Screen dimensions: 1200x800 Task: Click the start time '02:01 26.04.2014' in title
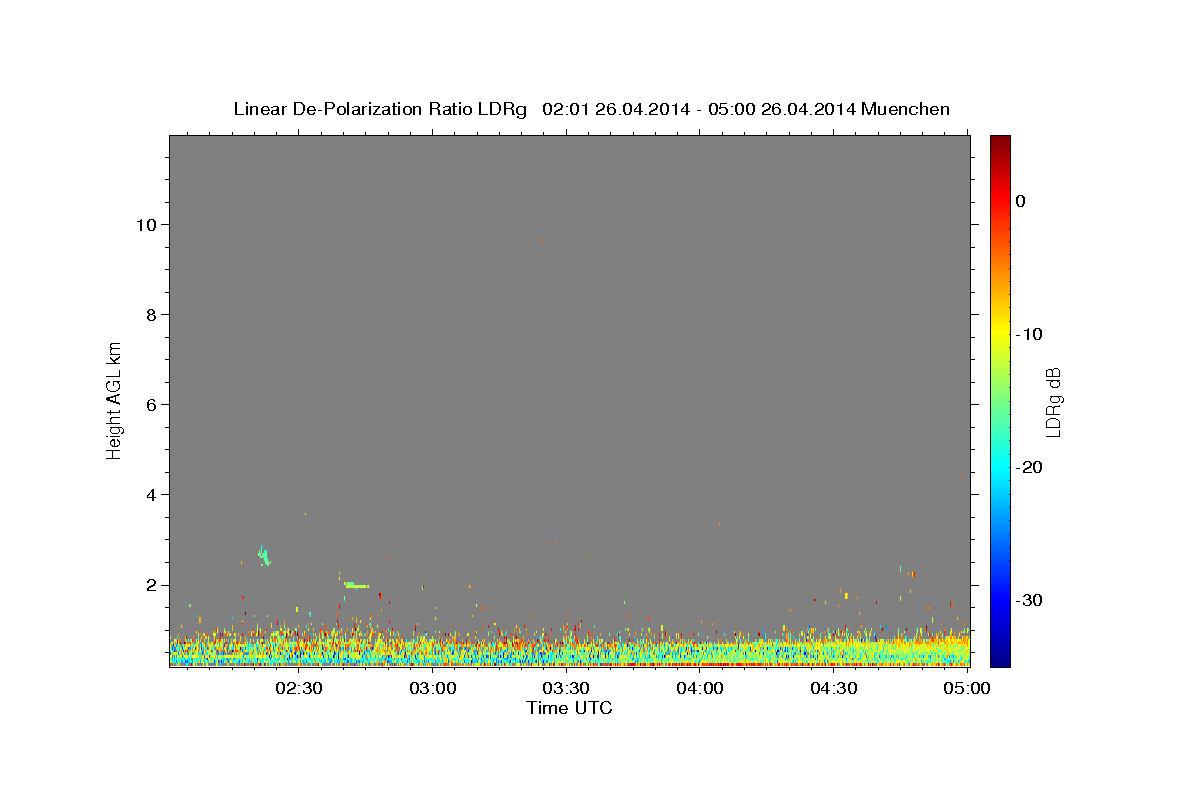pos(616,109)
